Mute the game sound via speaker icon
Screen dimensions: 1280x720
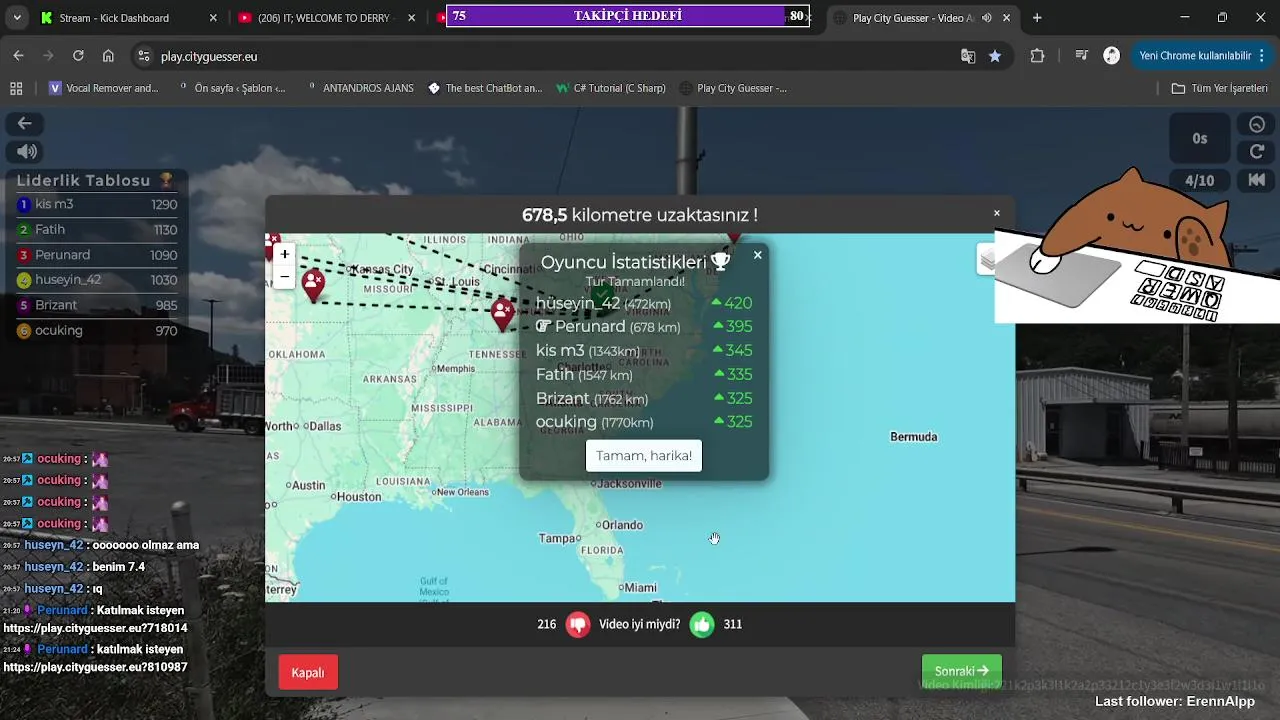(26, 152)
